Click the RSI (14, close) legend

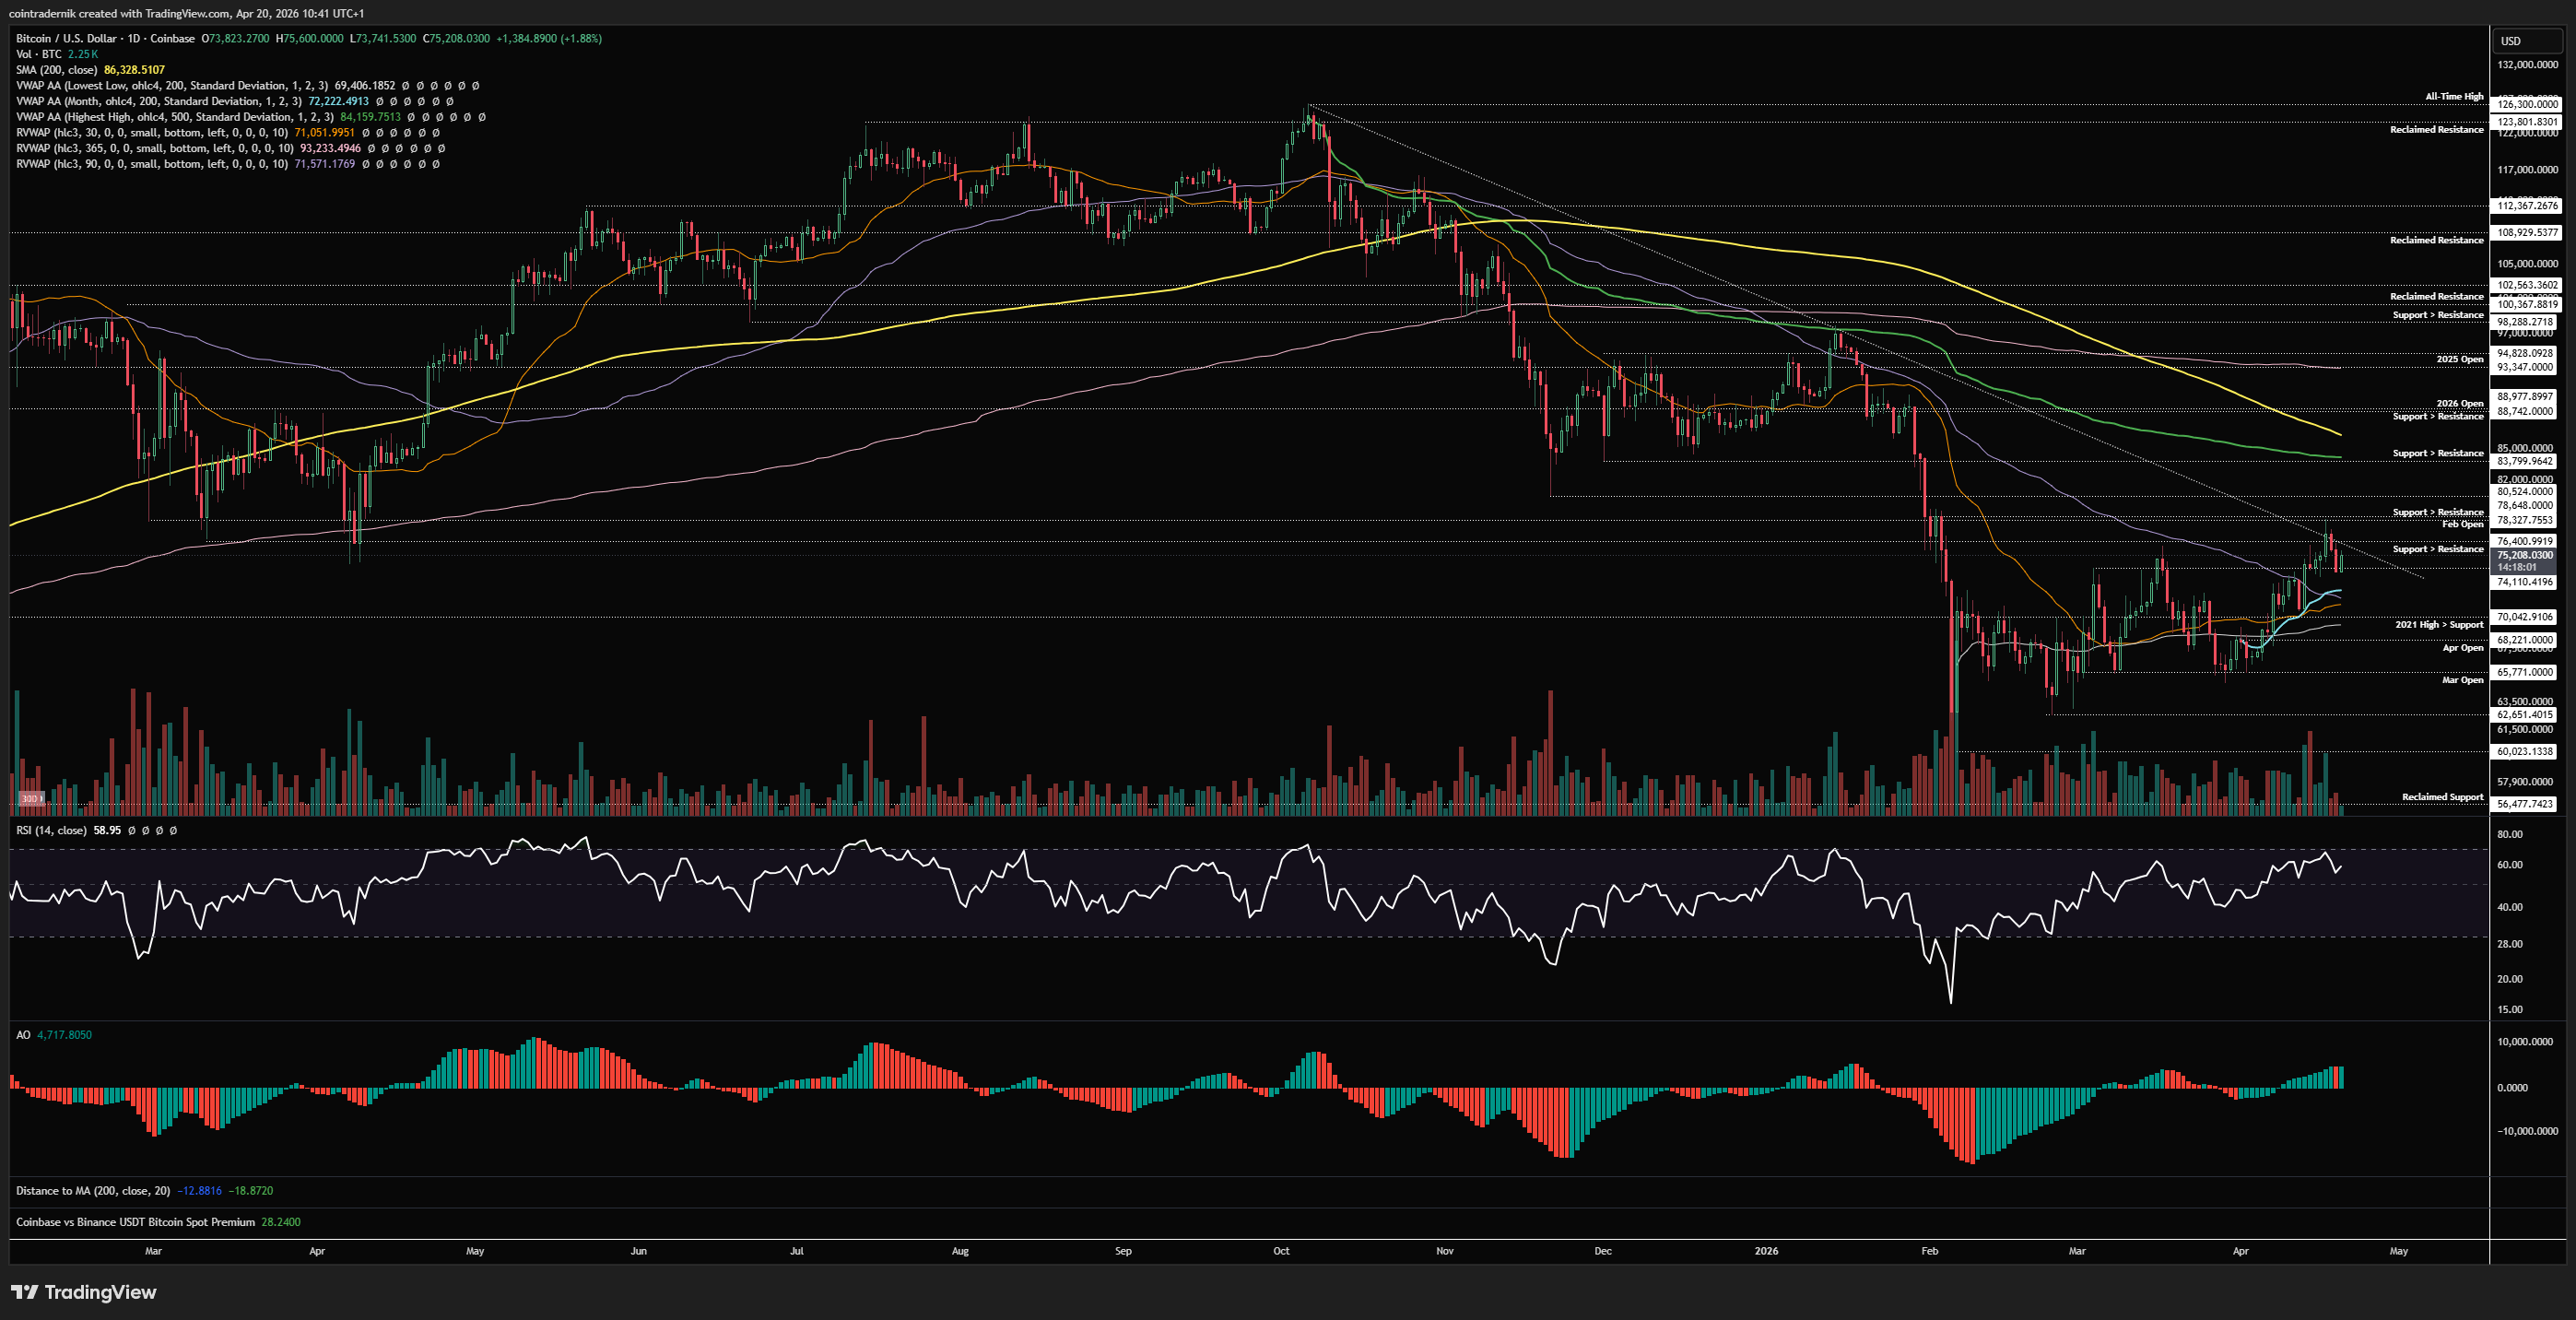pyautogui.click(x=51, y=830)
